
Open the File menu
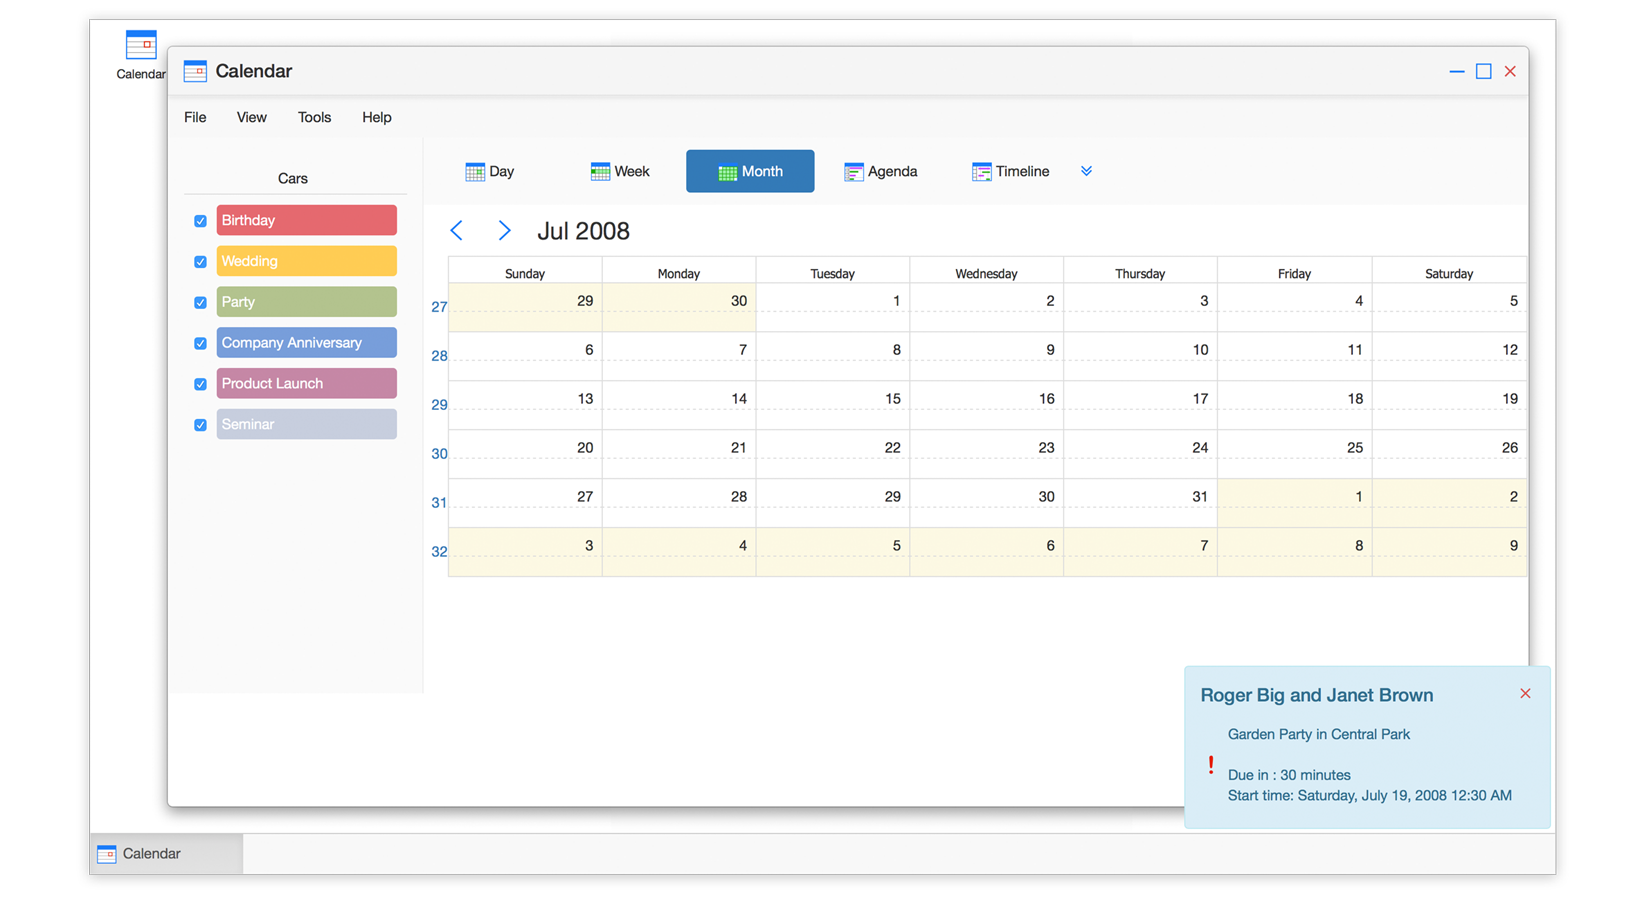195,117
